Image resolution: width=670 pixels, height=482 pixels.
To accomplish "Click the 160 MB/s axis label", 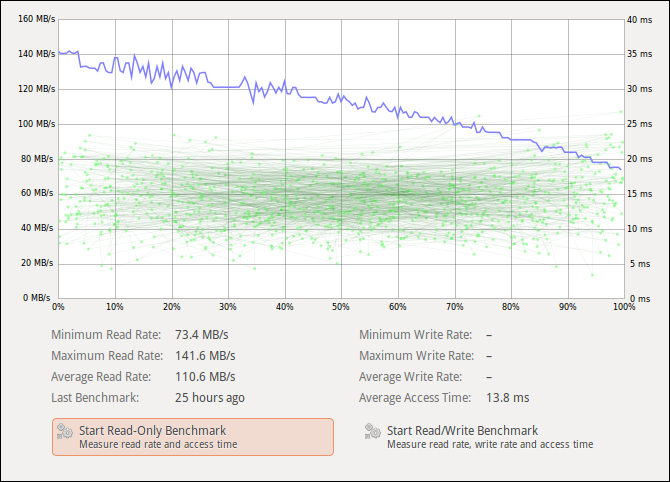I will coord(37,19).
